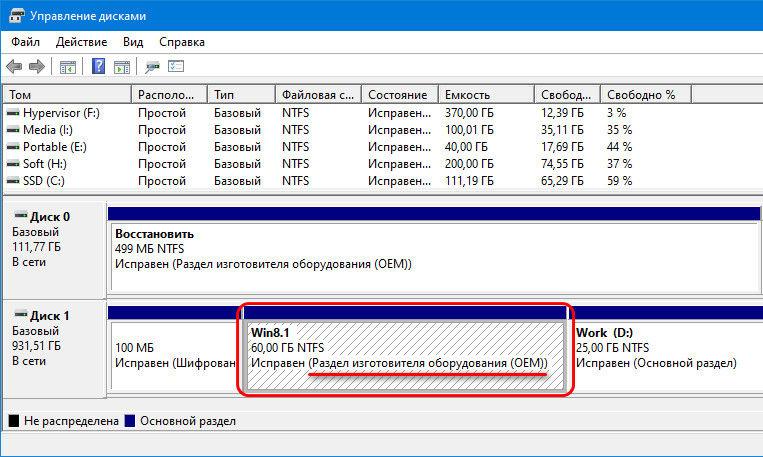Click the blue Основной раздел legend swatch
Screen dimensions: 763x457
(130, 421)
